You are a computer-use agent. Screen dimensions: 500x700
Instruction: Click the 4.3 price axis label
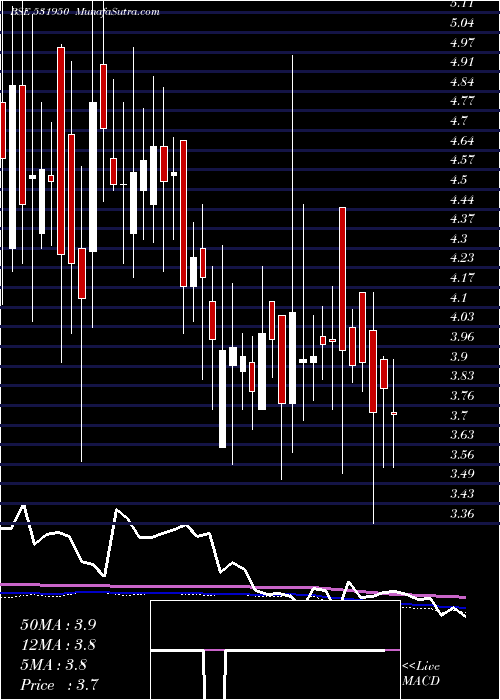[458, 238]
